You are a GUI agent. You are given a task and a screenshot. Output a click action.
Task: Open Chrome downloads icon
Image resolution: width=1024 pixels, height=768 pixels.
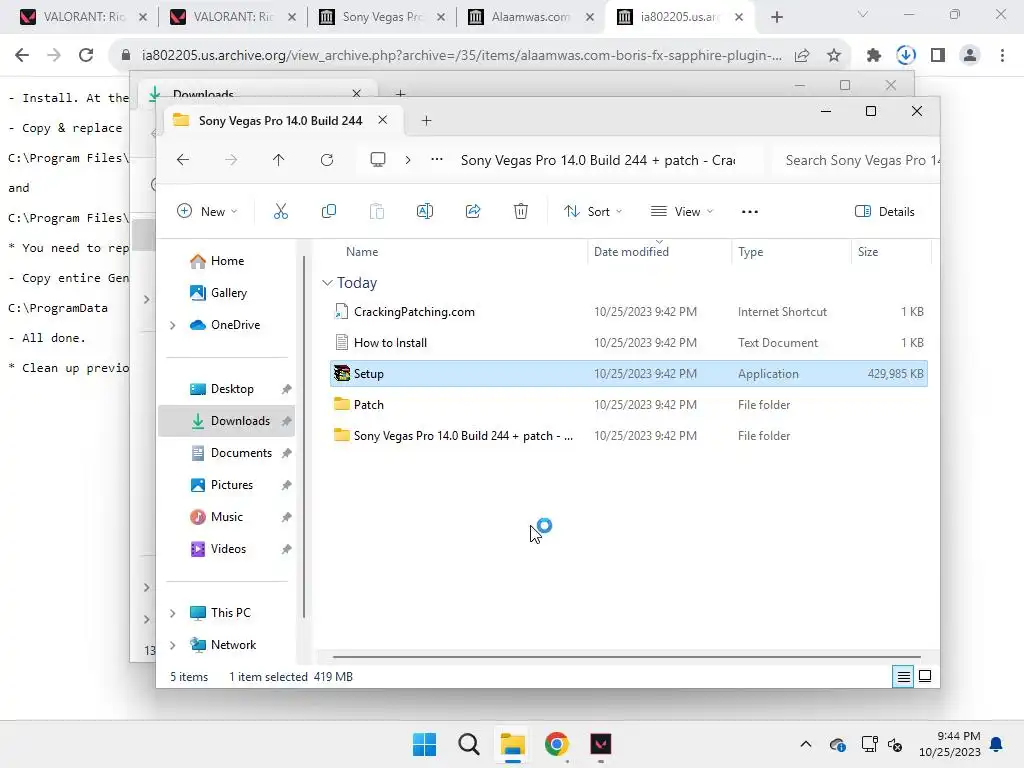906,56
